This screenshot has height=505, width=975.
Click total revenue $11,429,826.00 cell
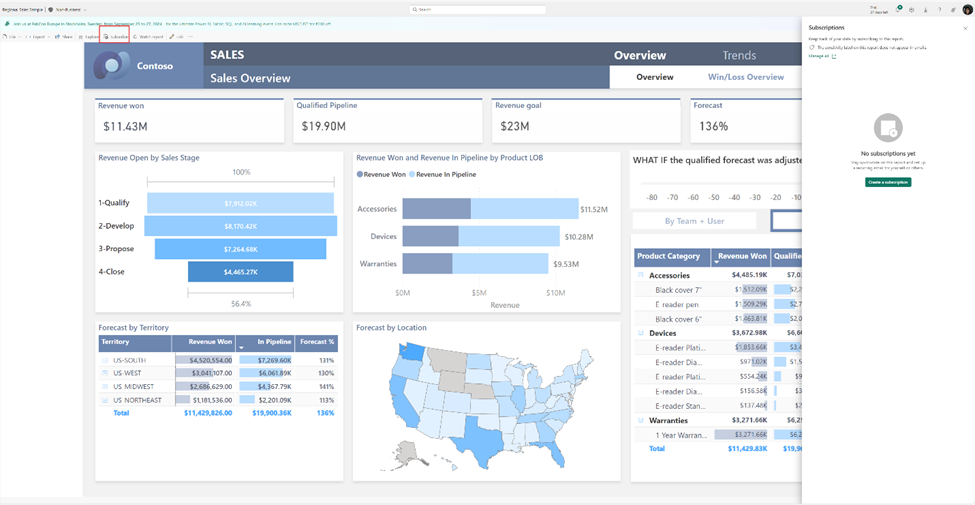pyautogui.click(x=208, y=413)
